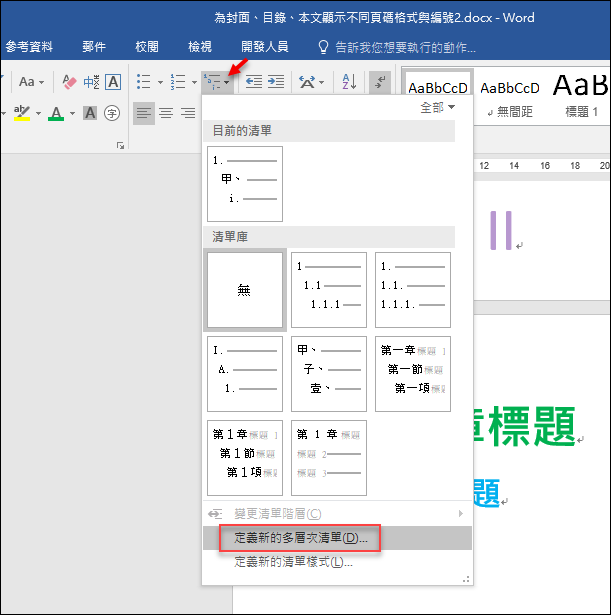Viewport: 611px width, 615px height.
Task: Toggle show paragraph marks icon
Action: coord(380,82)
